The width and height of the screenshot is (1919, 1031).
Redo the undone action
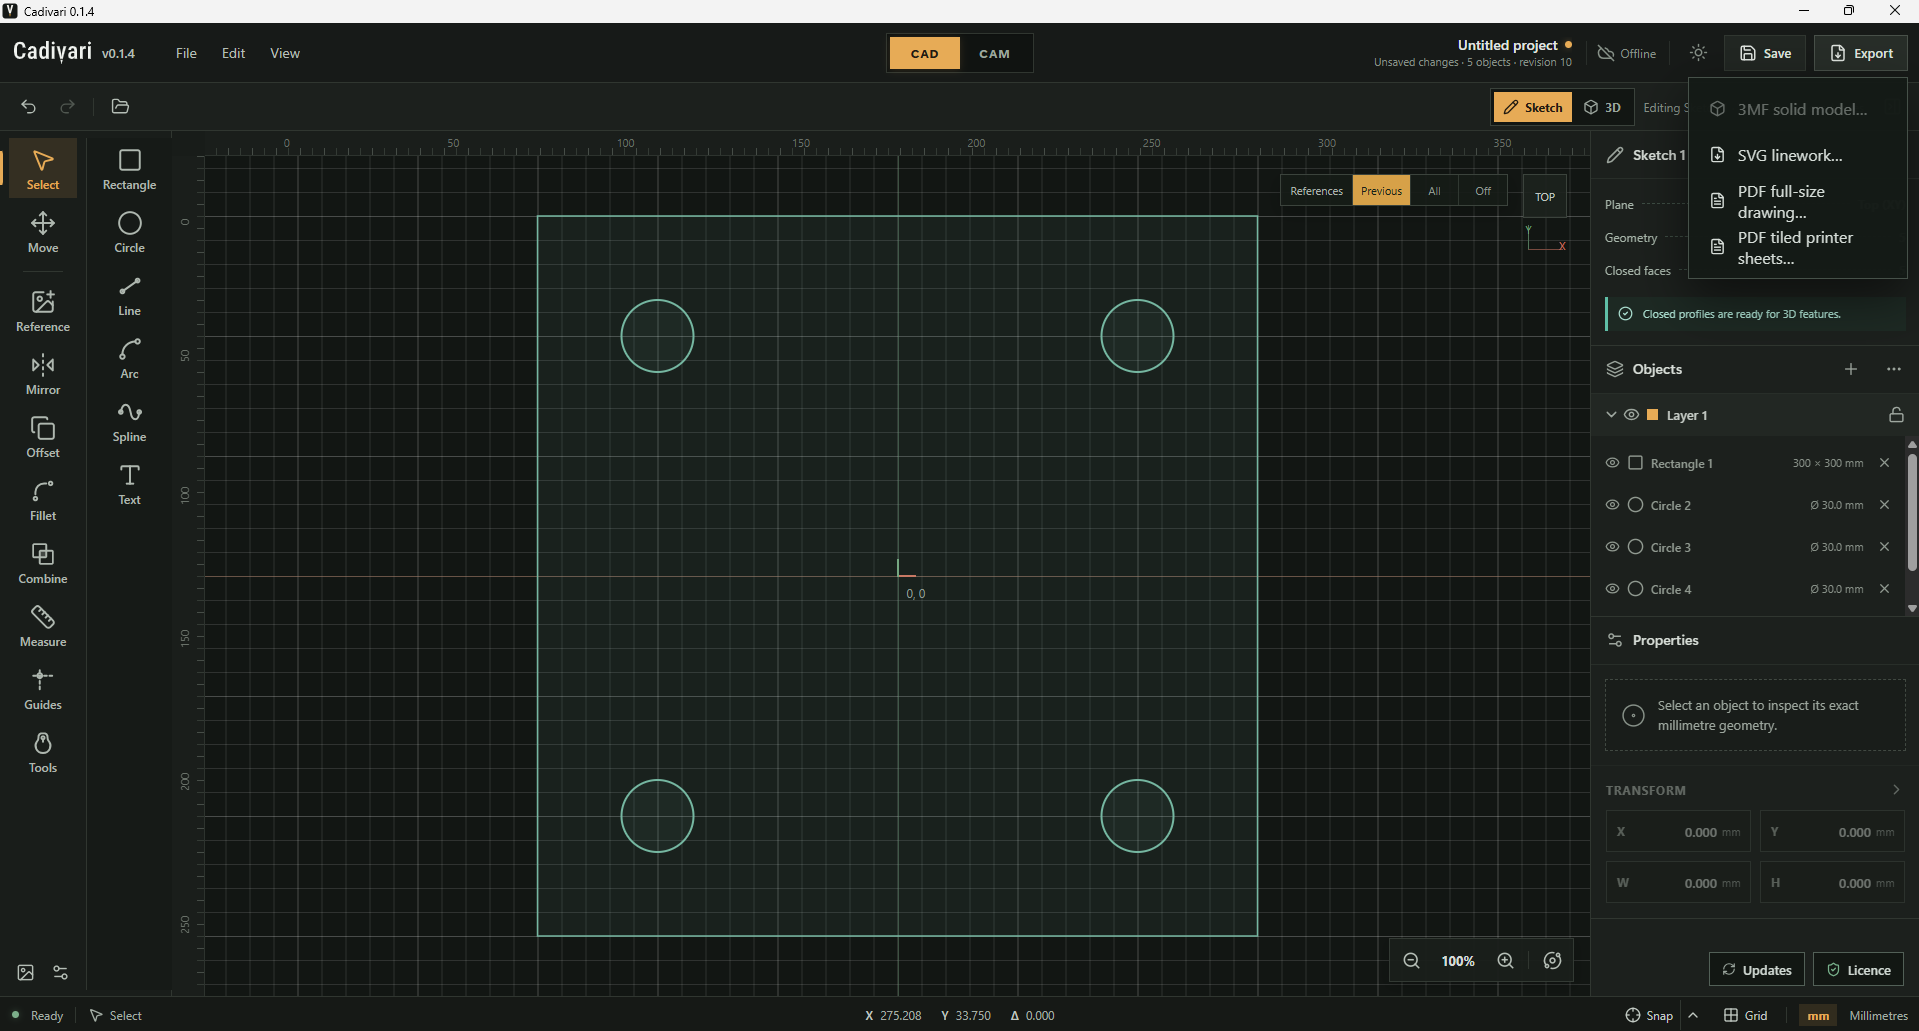(67, 106)
